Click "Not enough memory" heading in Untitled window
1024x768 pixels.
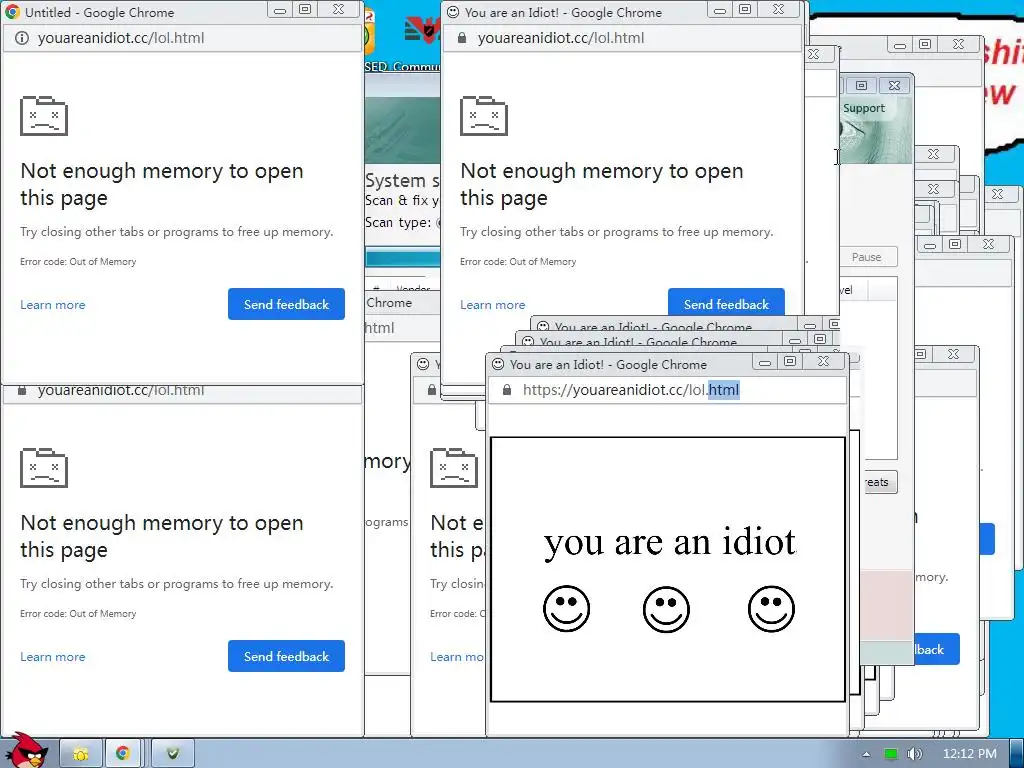click(x=162, y=184)
